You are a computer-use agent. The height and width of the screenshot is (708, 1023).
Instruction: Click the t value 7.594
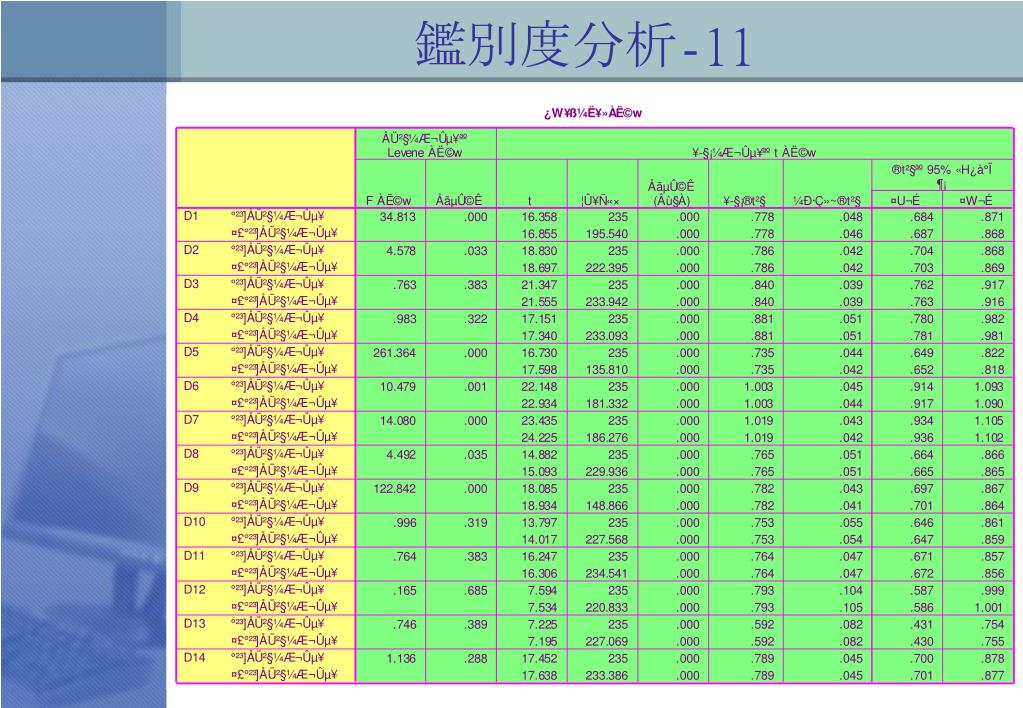pos(542,590)
